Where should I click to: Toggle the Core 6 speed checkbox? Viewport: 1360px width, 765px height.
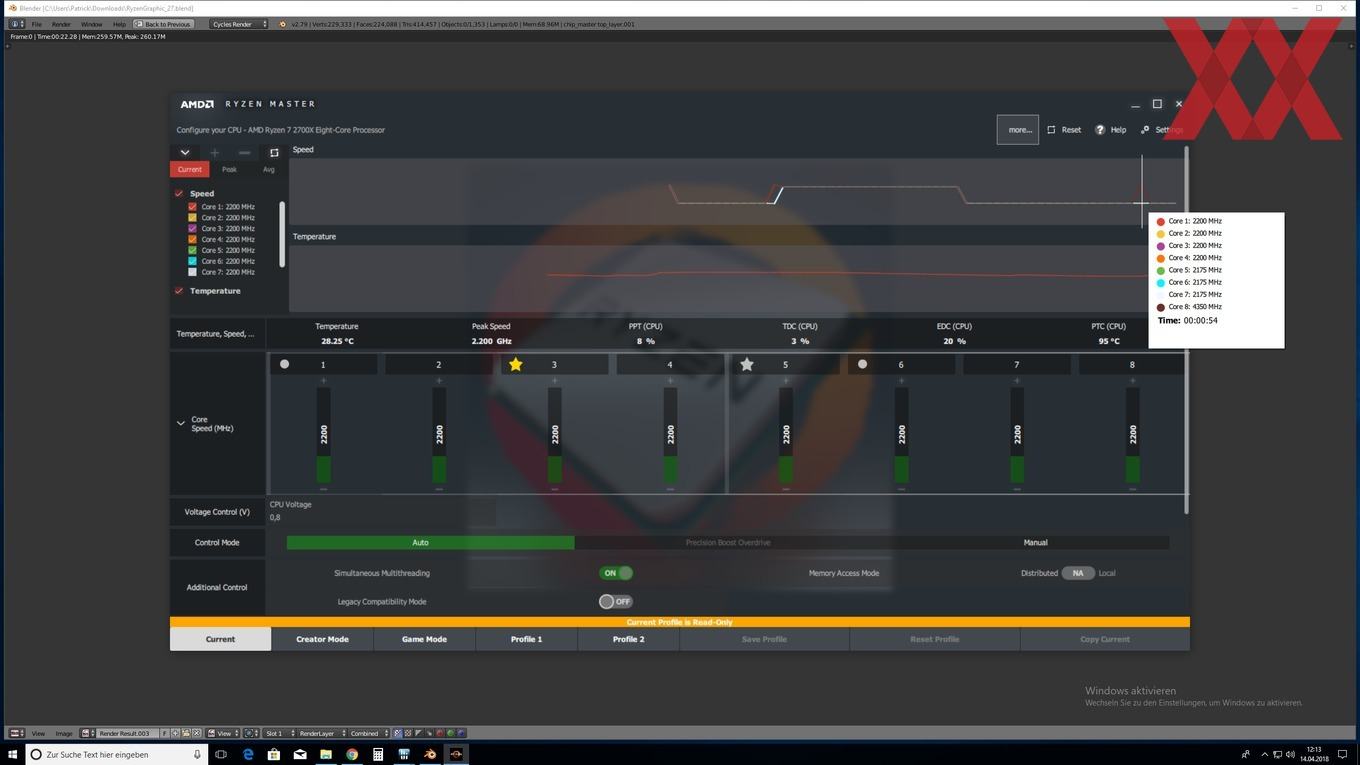pos(193,261)
